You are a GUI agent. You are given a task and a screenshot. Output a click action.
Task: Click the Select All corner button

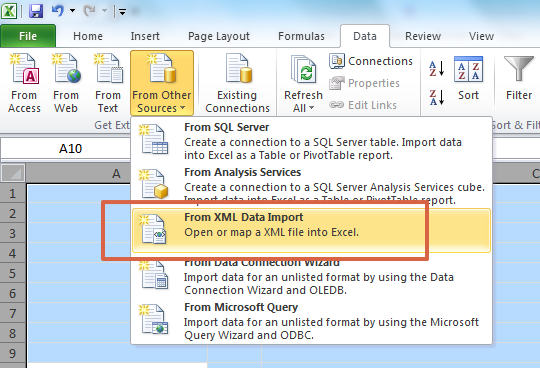[x=13, y=173]
